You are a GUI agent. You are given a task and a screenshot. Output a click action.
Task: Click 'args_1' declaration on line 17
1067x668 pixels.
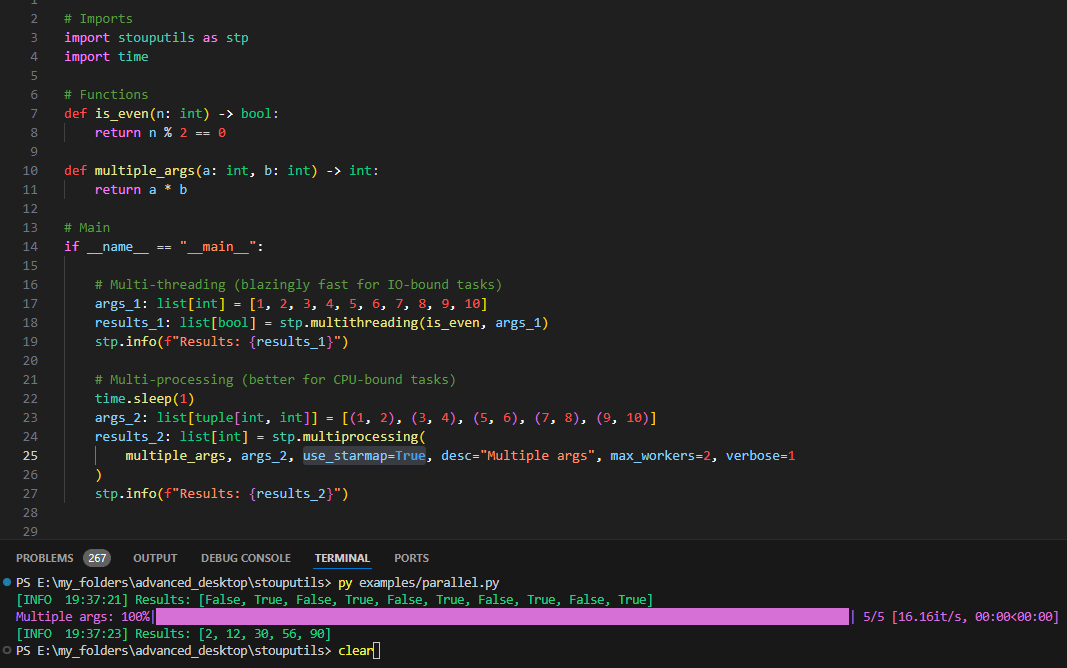pos(118,303)
